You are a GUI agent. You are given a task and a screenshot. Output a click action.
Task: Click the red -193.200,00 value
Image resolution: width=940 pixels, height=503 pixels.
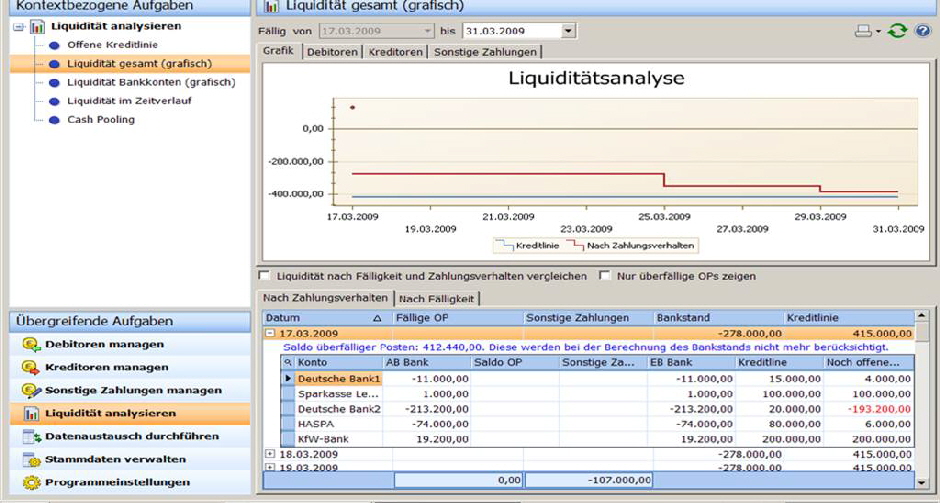pyautogui.click(x=878, y=409)
